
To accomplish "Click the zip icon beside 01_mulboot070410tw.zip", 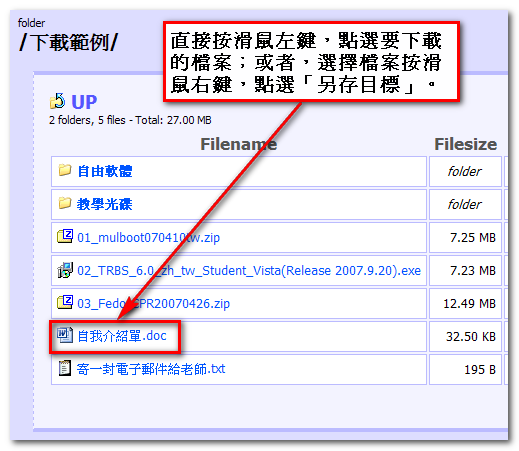I will [x=65, y=236].
